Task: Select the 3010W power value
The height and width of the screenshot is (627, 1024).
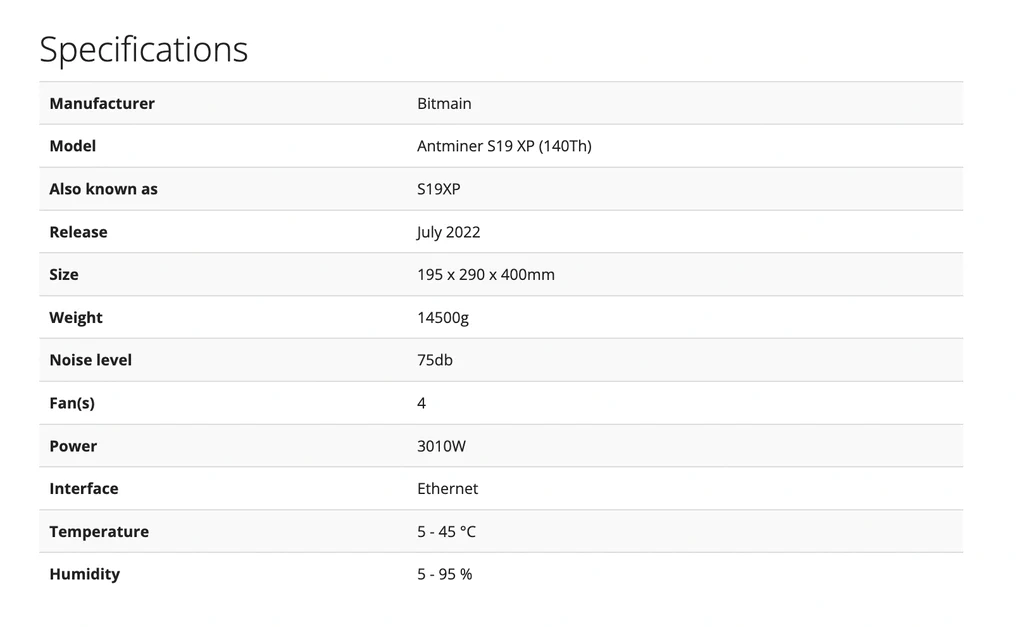Action: coord(441,446)
